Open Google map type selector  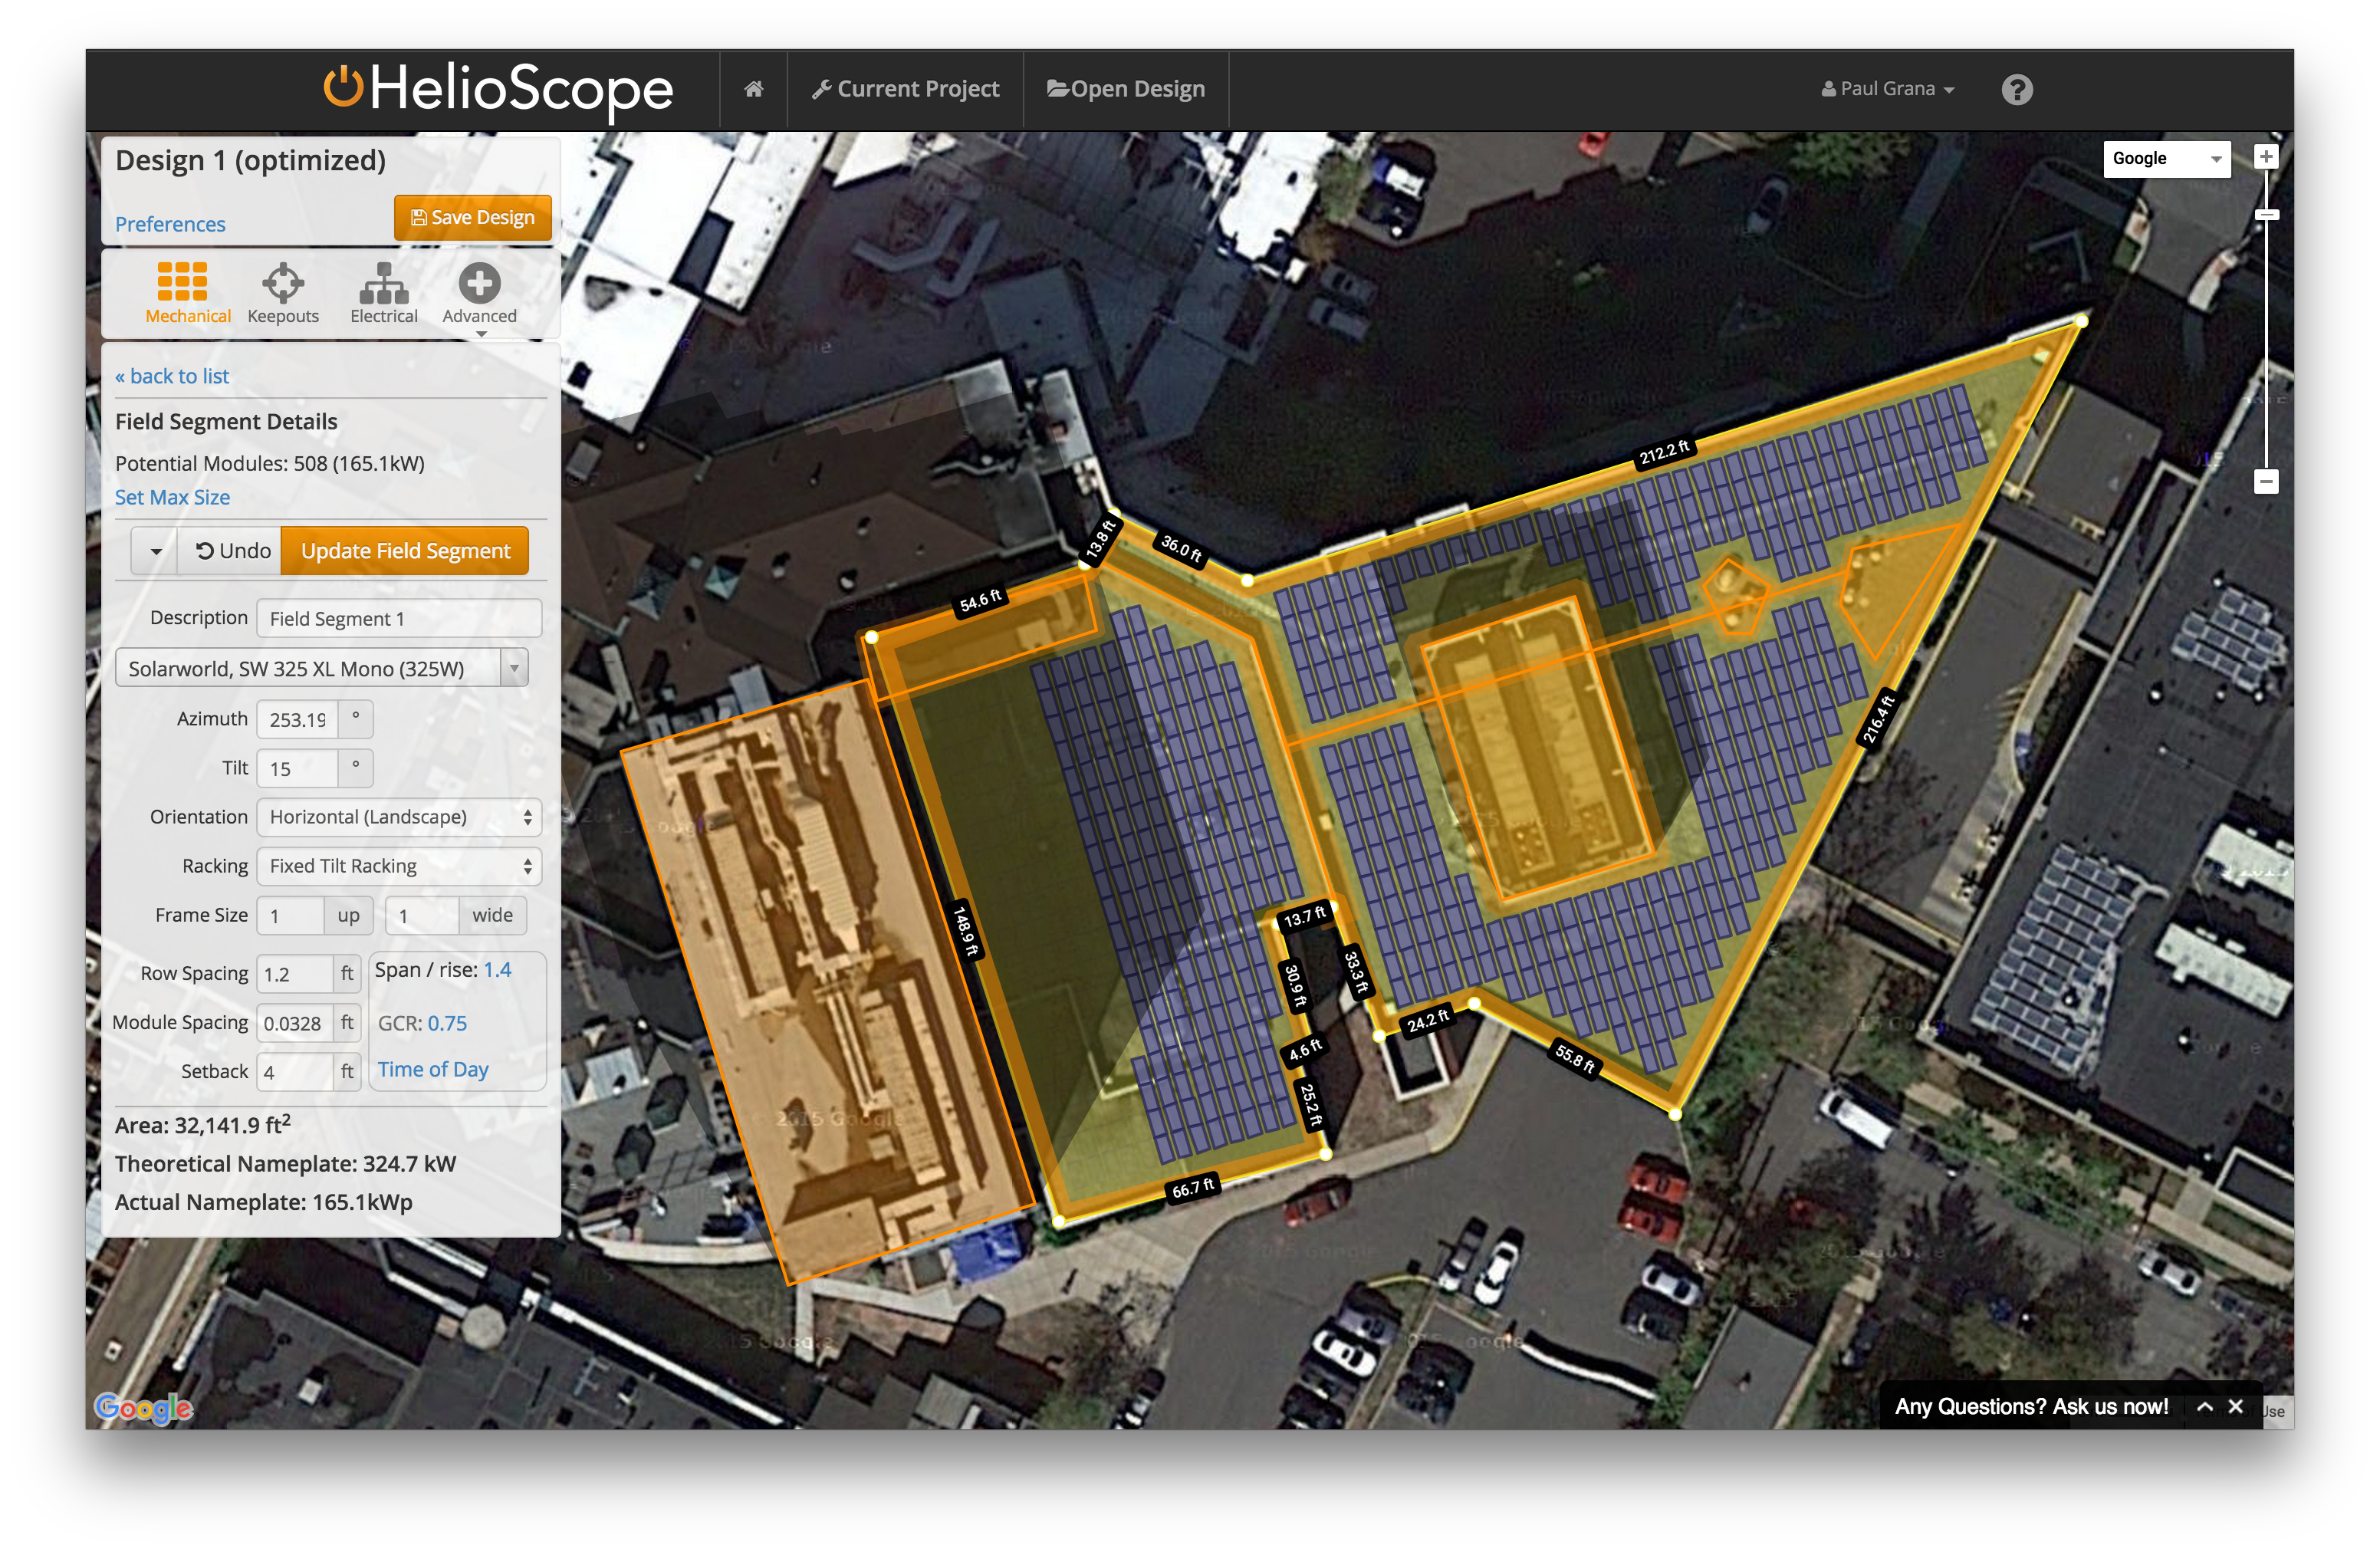click(2166, 159)
